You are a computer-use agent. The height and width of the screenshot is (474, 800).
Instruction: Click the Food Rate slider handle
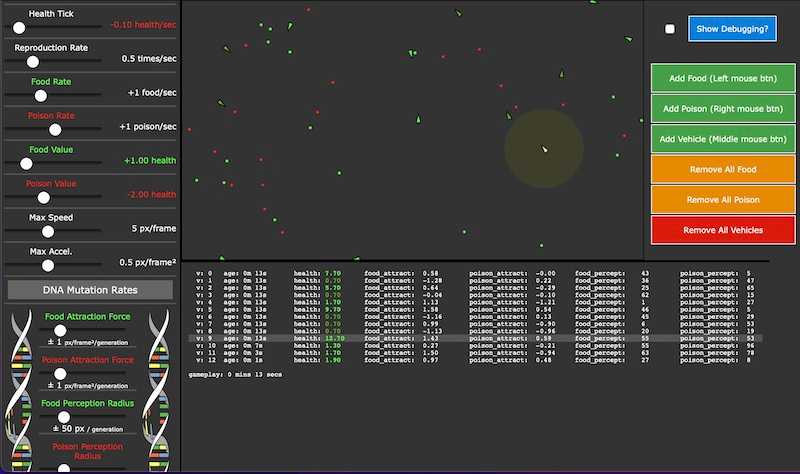coord(41,96)
